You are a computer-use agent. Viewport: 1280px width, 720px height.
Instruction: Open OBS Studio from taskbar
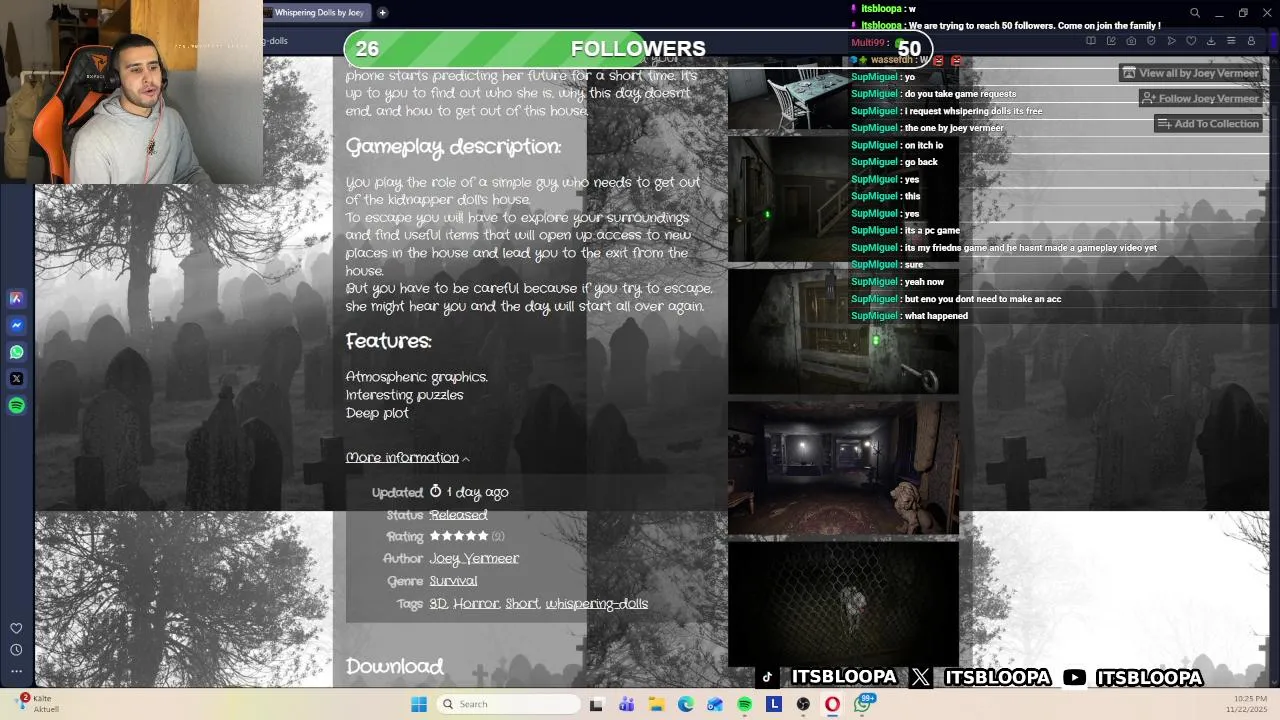coord(803,704)
